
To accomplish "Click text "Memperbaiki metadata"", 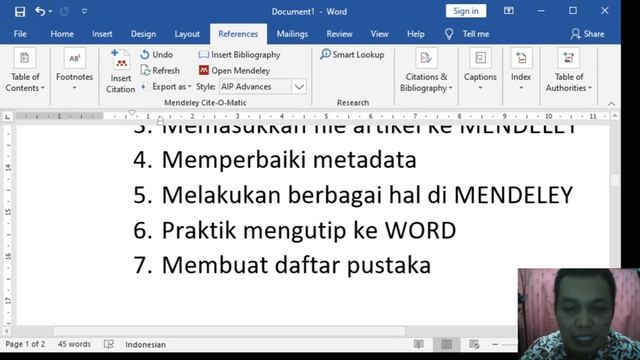I will click(x=289, y=160).
